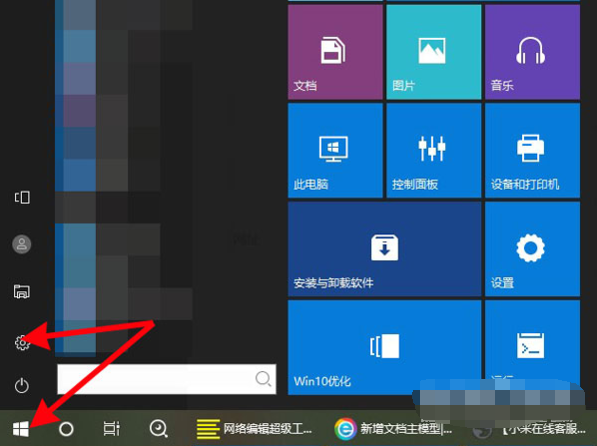Open the user account avatar menu

coord(22,244)
